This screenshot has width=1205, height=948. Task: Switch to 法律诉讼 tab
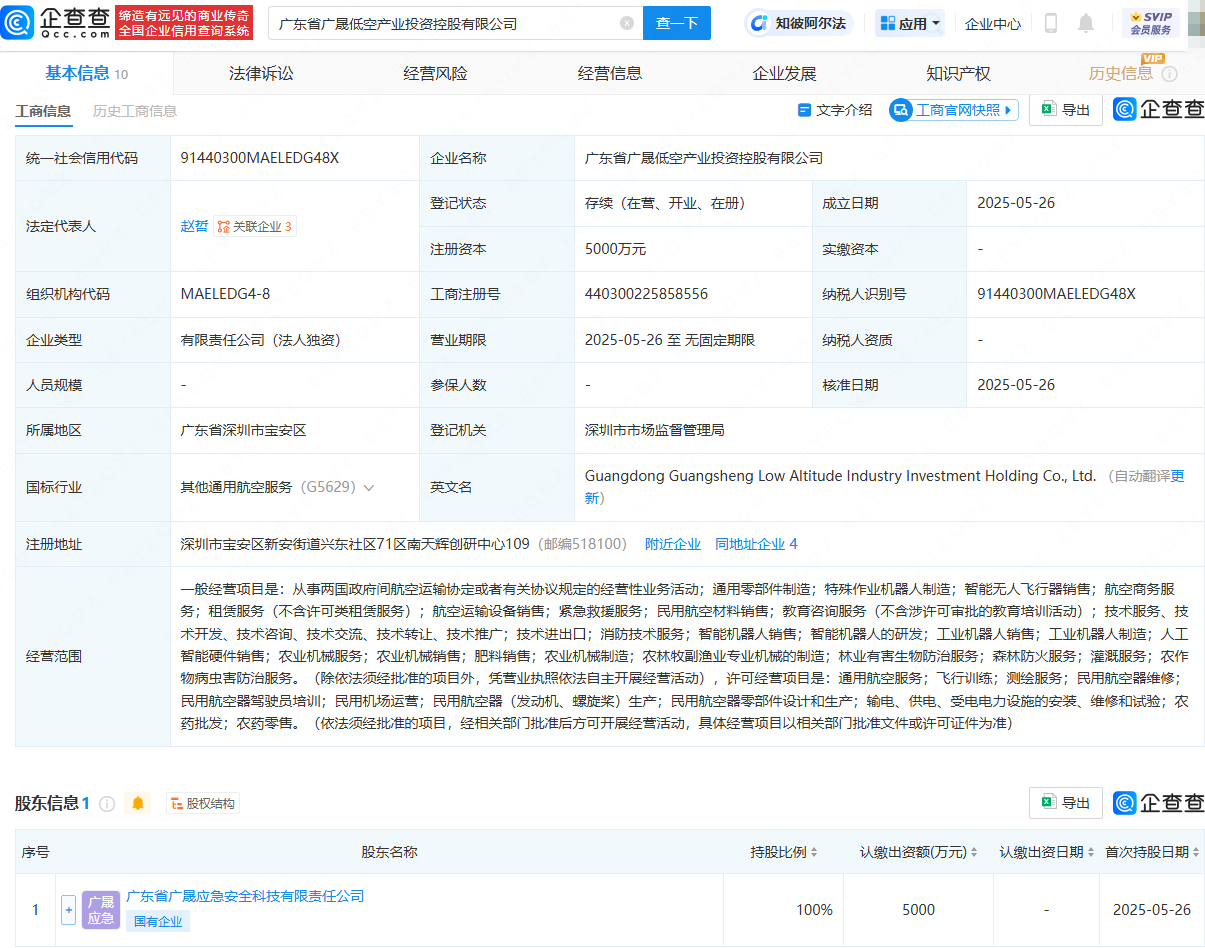pyautogui.click(x=261, y=73)
